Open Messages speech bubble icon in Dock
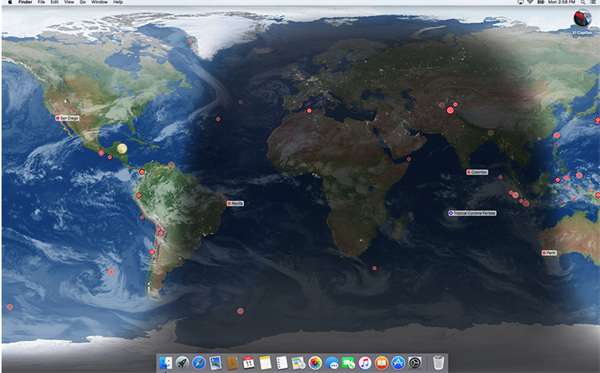The image size is (600, 373). pyautogui.click(x=332, y=363)
